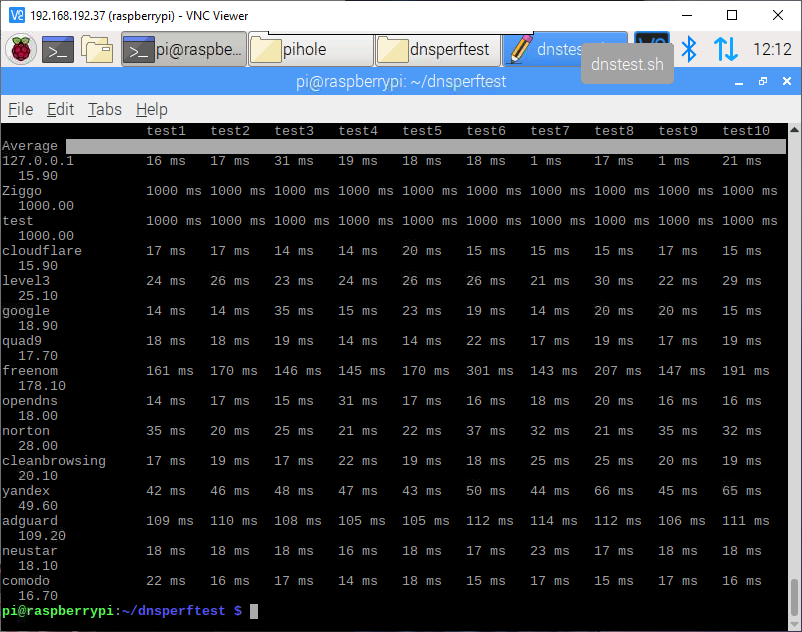Image resolution: width=802 pixels, height=632 pixels.
Task: Launch terminal from panel launcher icon
Action: pos(57,49)
